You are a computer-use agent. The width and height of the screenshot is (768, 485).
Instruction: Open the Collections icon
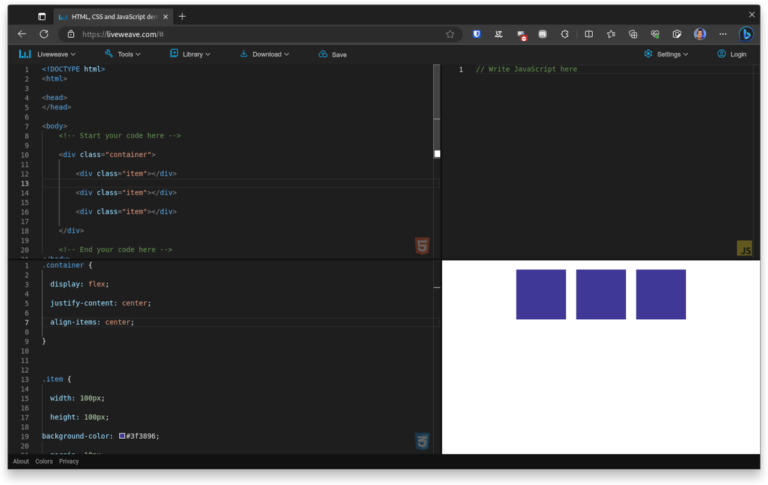pos(633,34)
